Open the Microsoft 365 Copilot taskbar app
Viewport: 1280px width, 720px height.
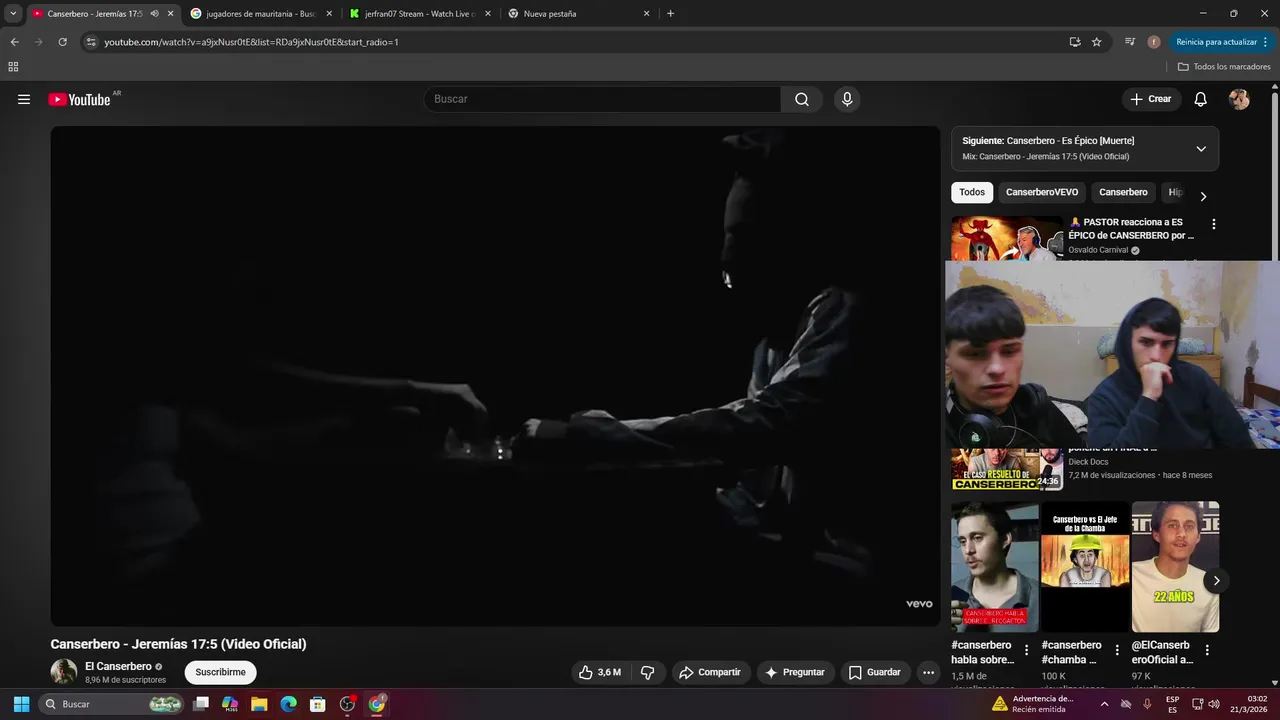click(230, 704)
